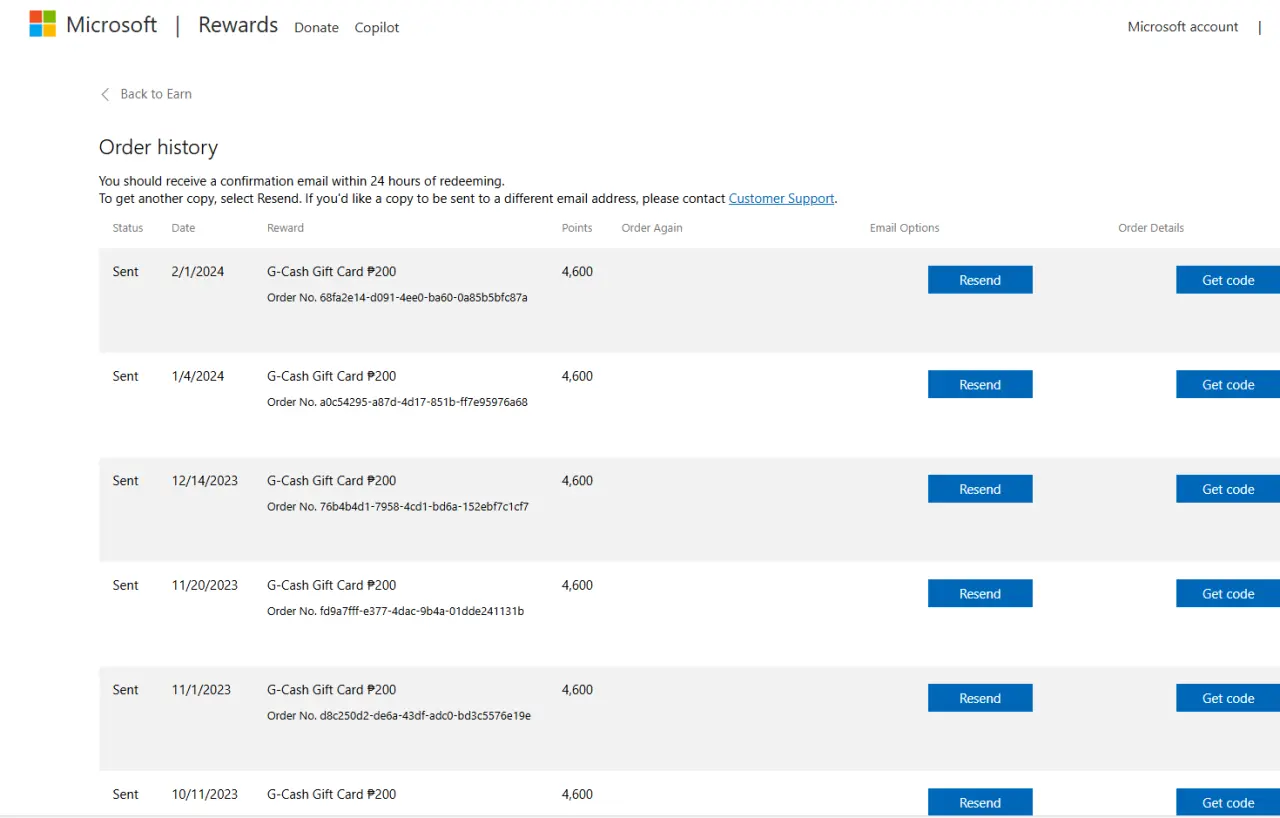Get code for 11/20/2023 order
Viewport: 1280px width, 818px height.
point(1228,594)
